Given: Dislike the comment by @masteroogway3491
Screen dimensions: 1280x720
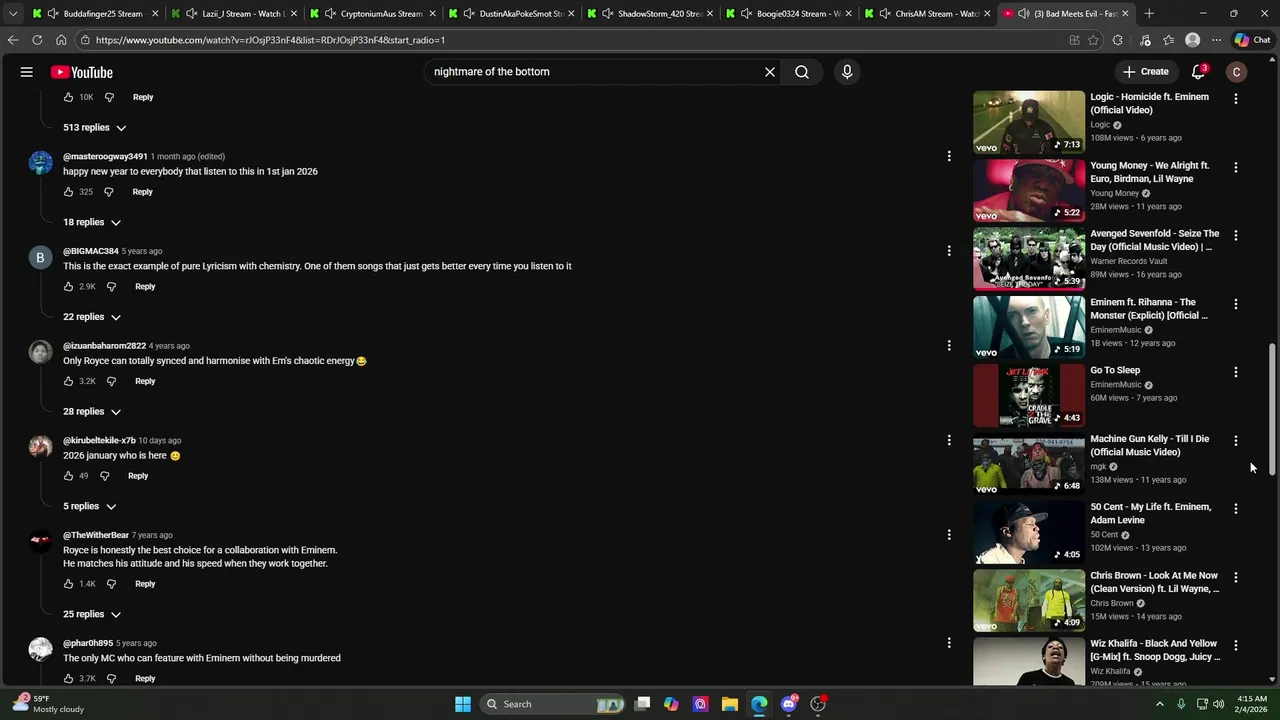Looking at the screenshot, I should coord(109,192).
